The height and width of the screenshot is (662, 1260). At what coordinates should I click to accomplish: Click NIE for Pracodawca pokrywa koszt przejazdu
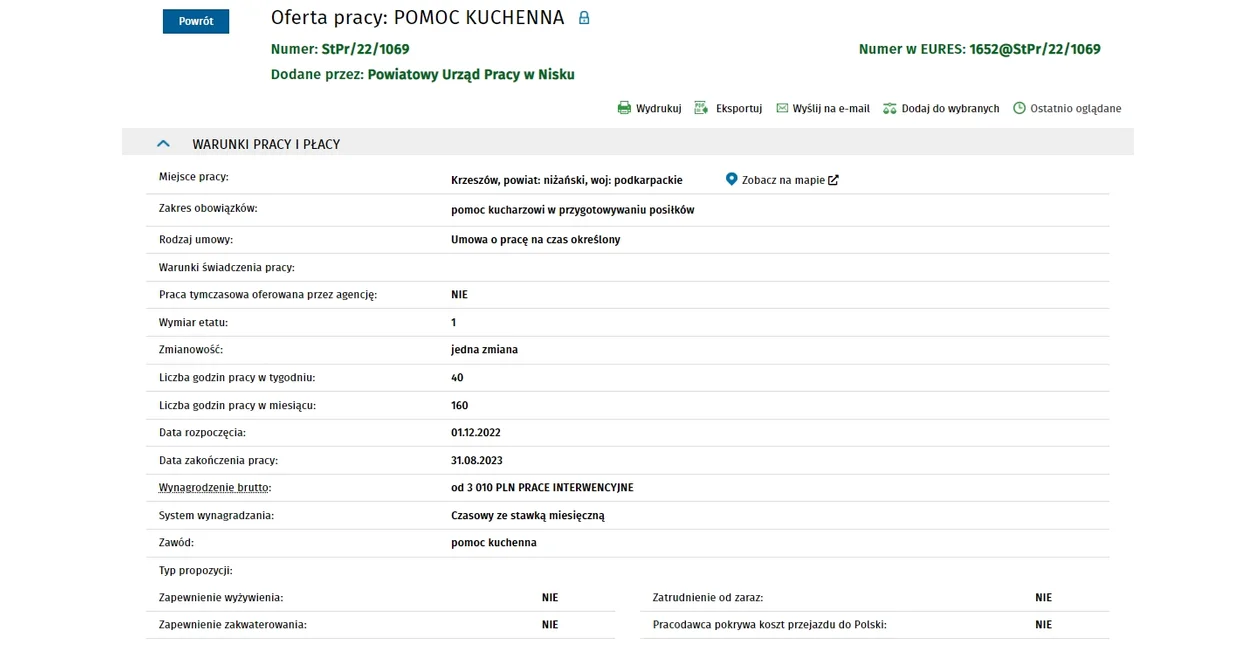(x=1043, y=625)
